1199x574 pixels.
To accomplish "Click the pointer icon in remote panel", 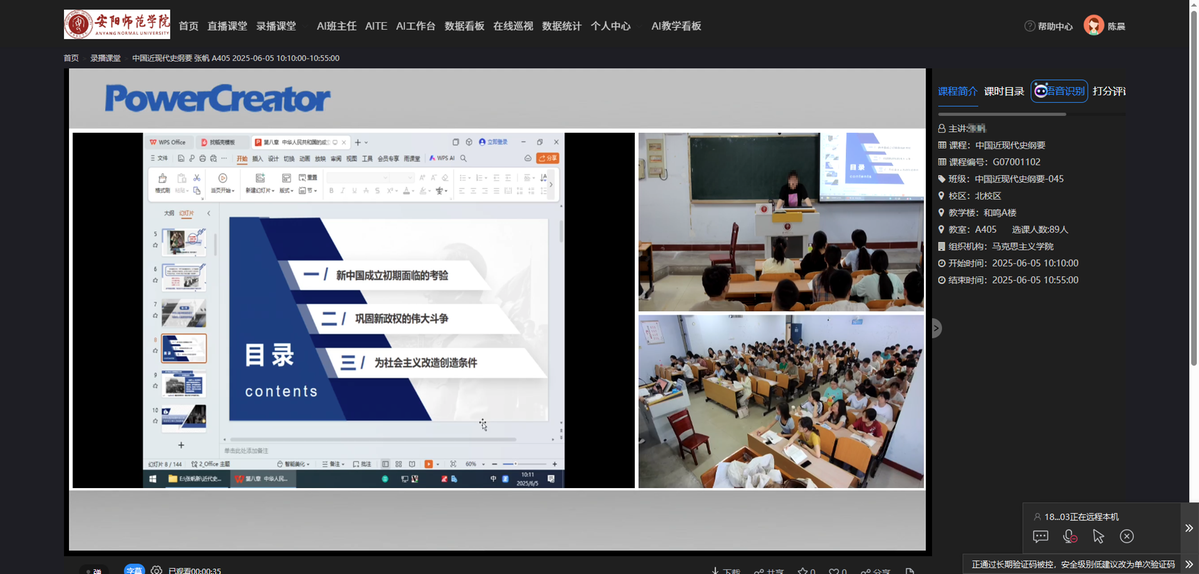I will (1098, 536).
